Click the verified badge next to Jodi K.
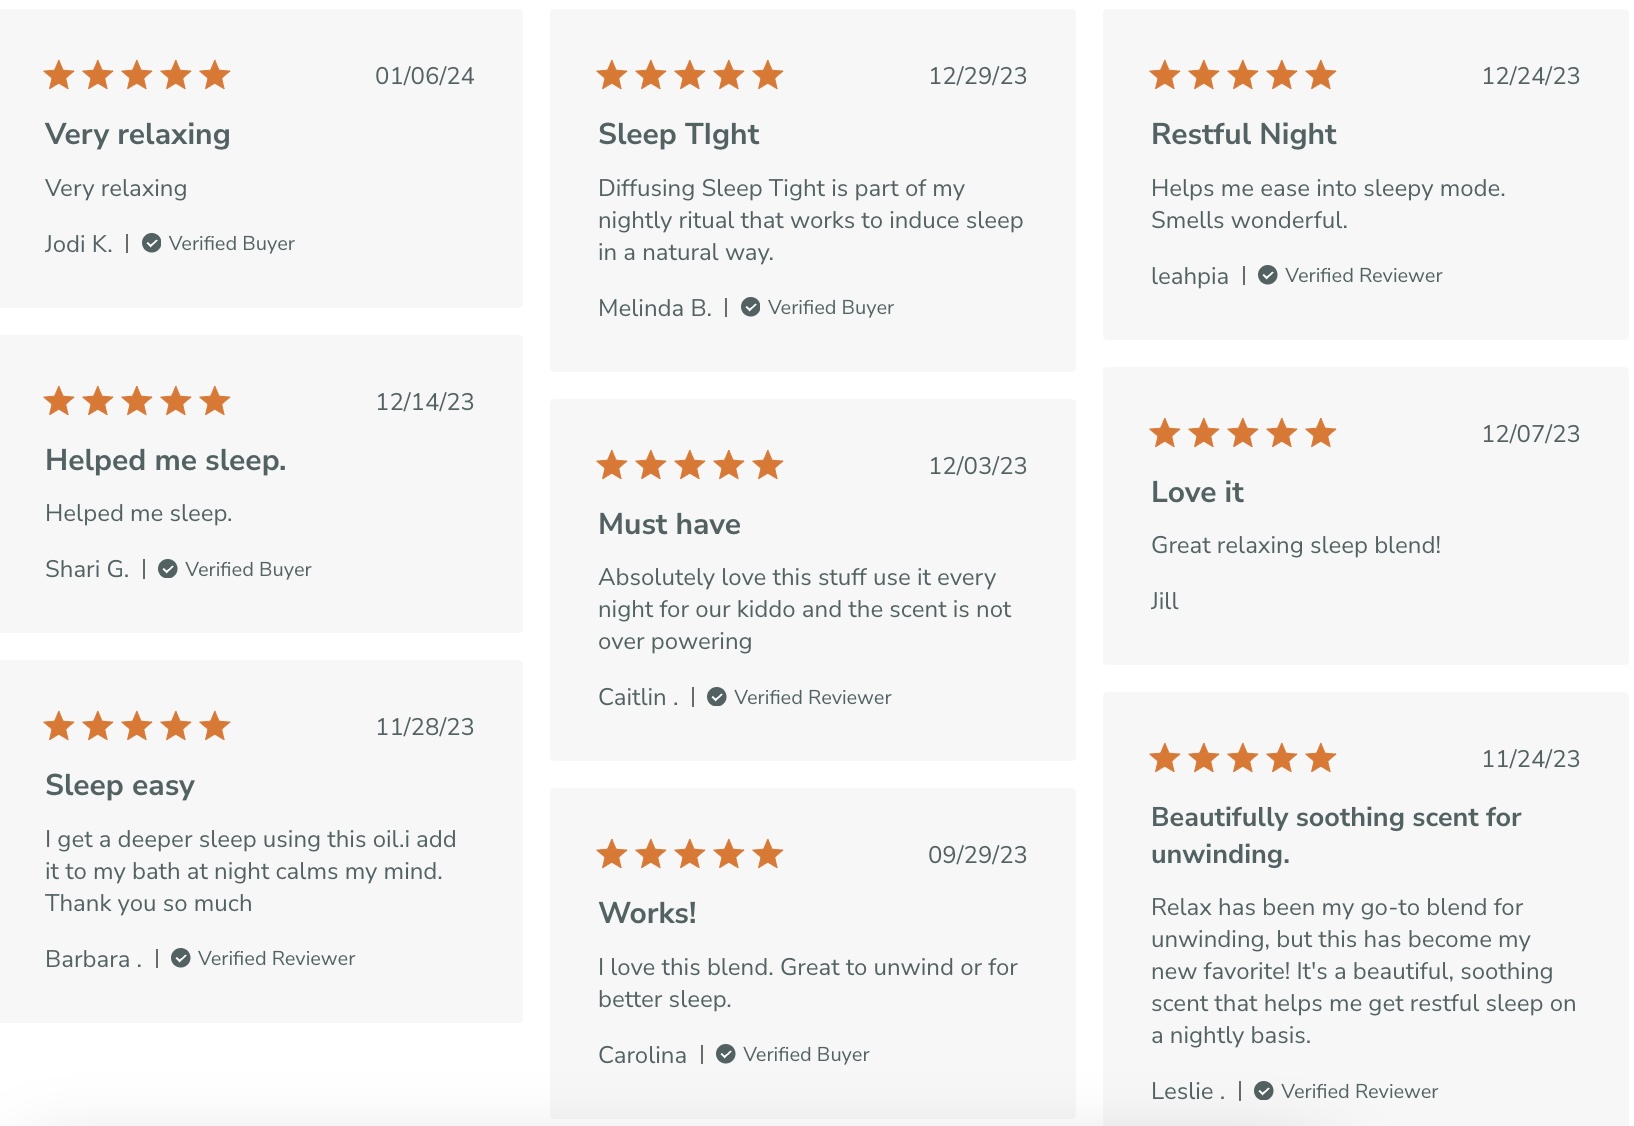The height and width of the screenshot is (1126, 1634). pos(152,243)
